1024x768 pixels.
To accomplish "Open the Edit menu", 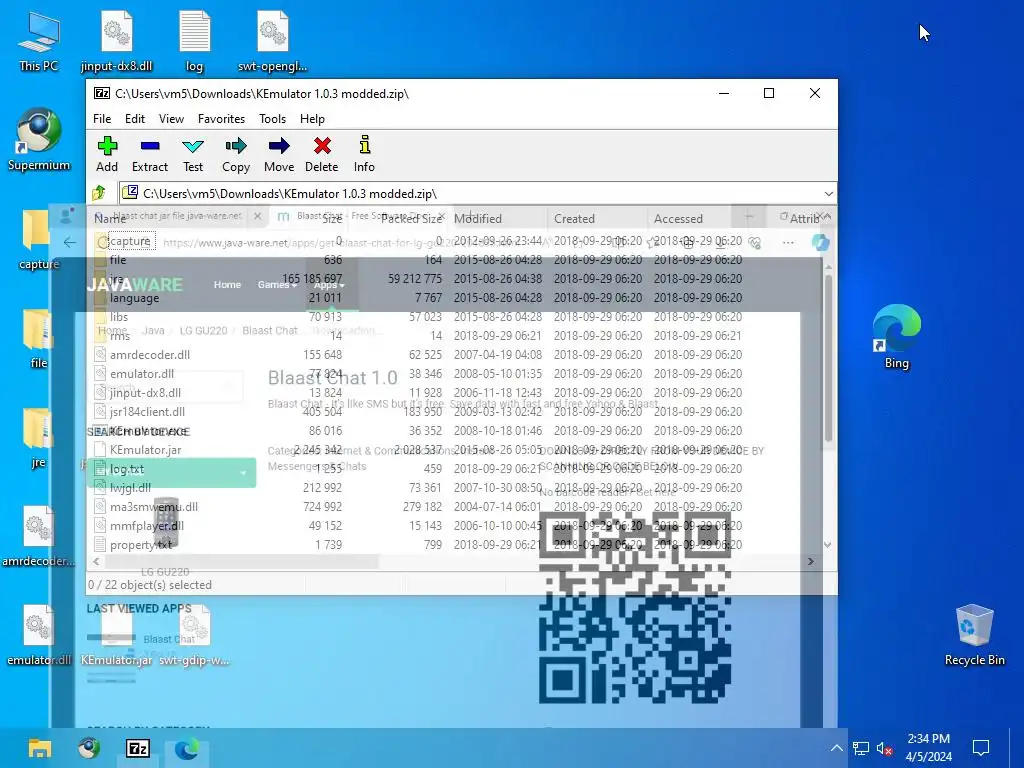I will pyautogui.click(x=135, y=119).
